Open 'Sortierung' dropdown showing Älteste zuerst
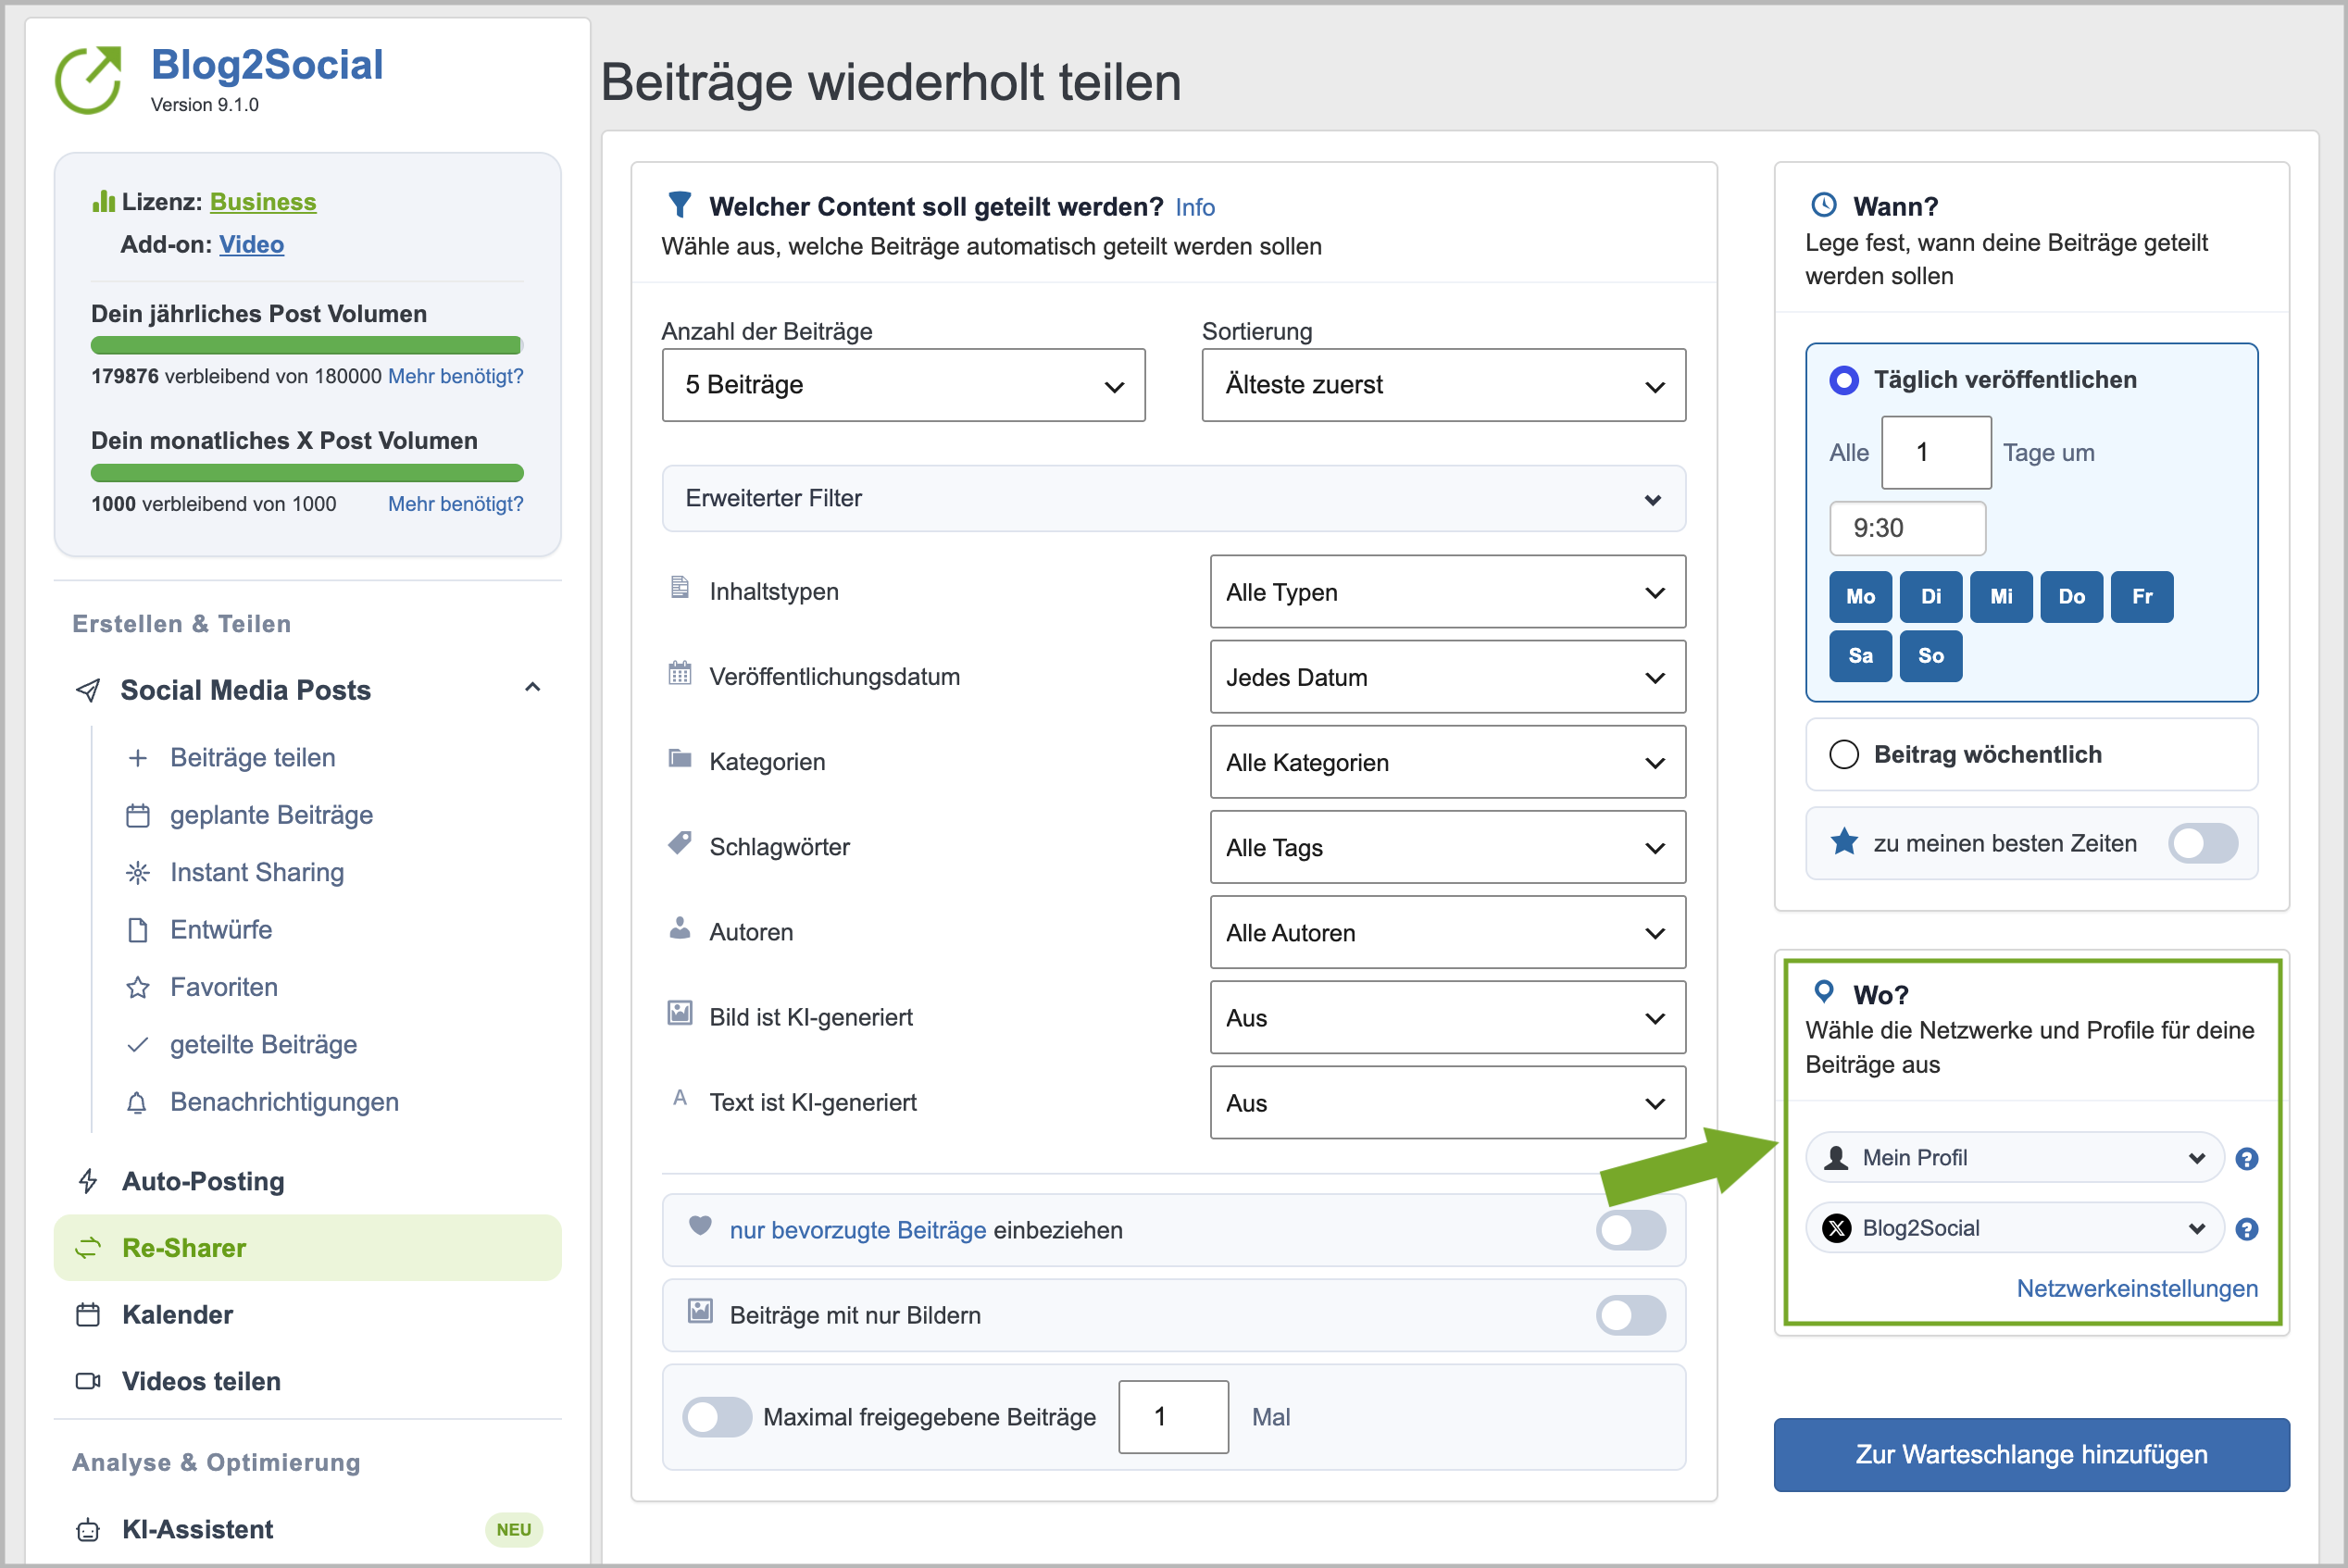The width and height of the screenshot is (2348, 1568). pos(1444,385)
